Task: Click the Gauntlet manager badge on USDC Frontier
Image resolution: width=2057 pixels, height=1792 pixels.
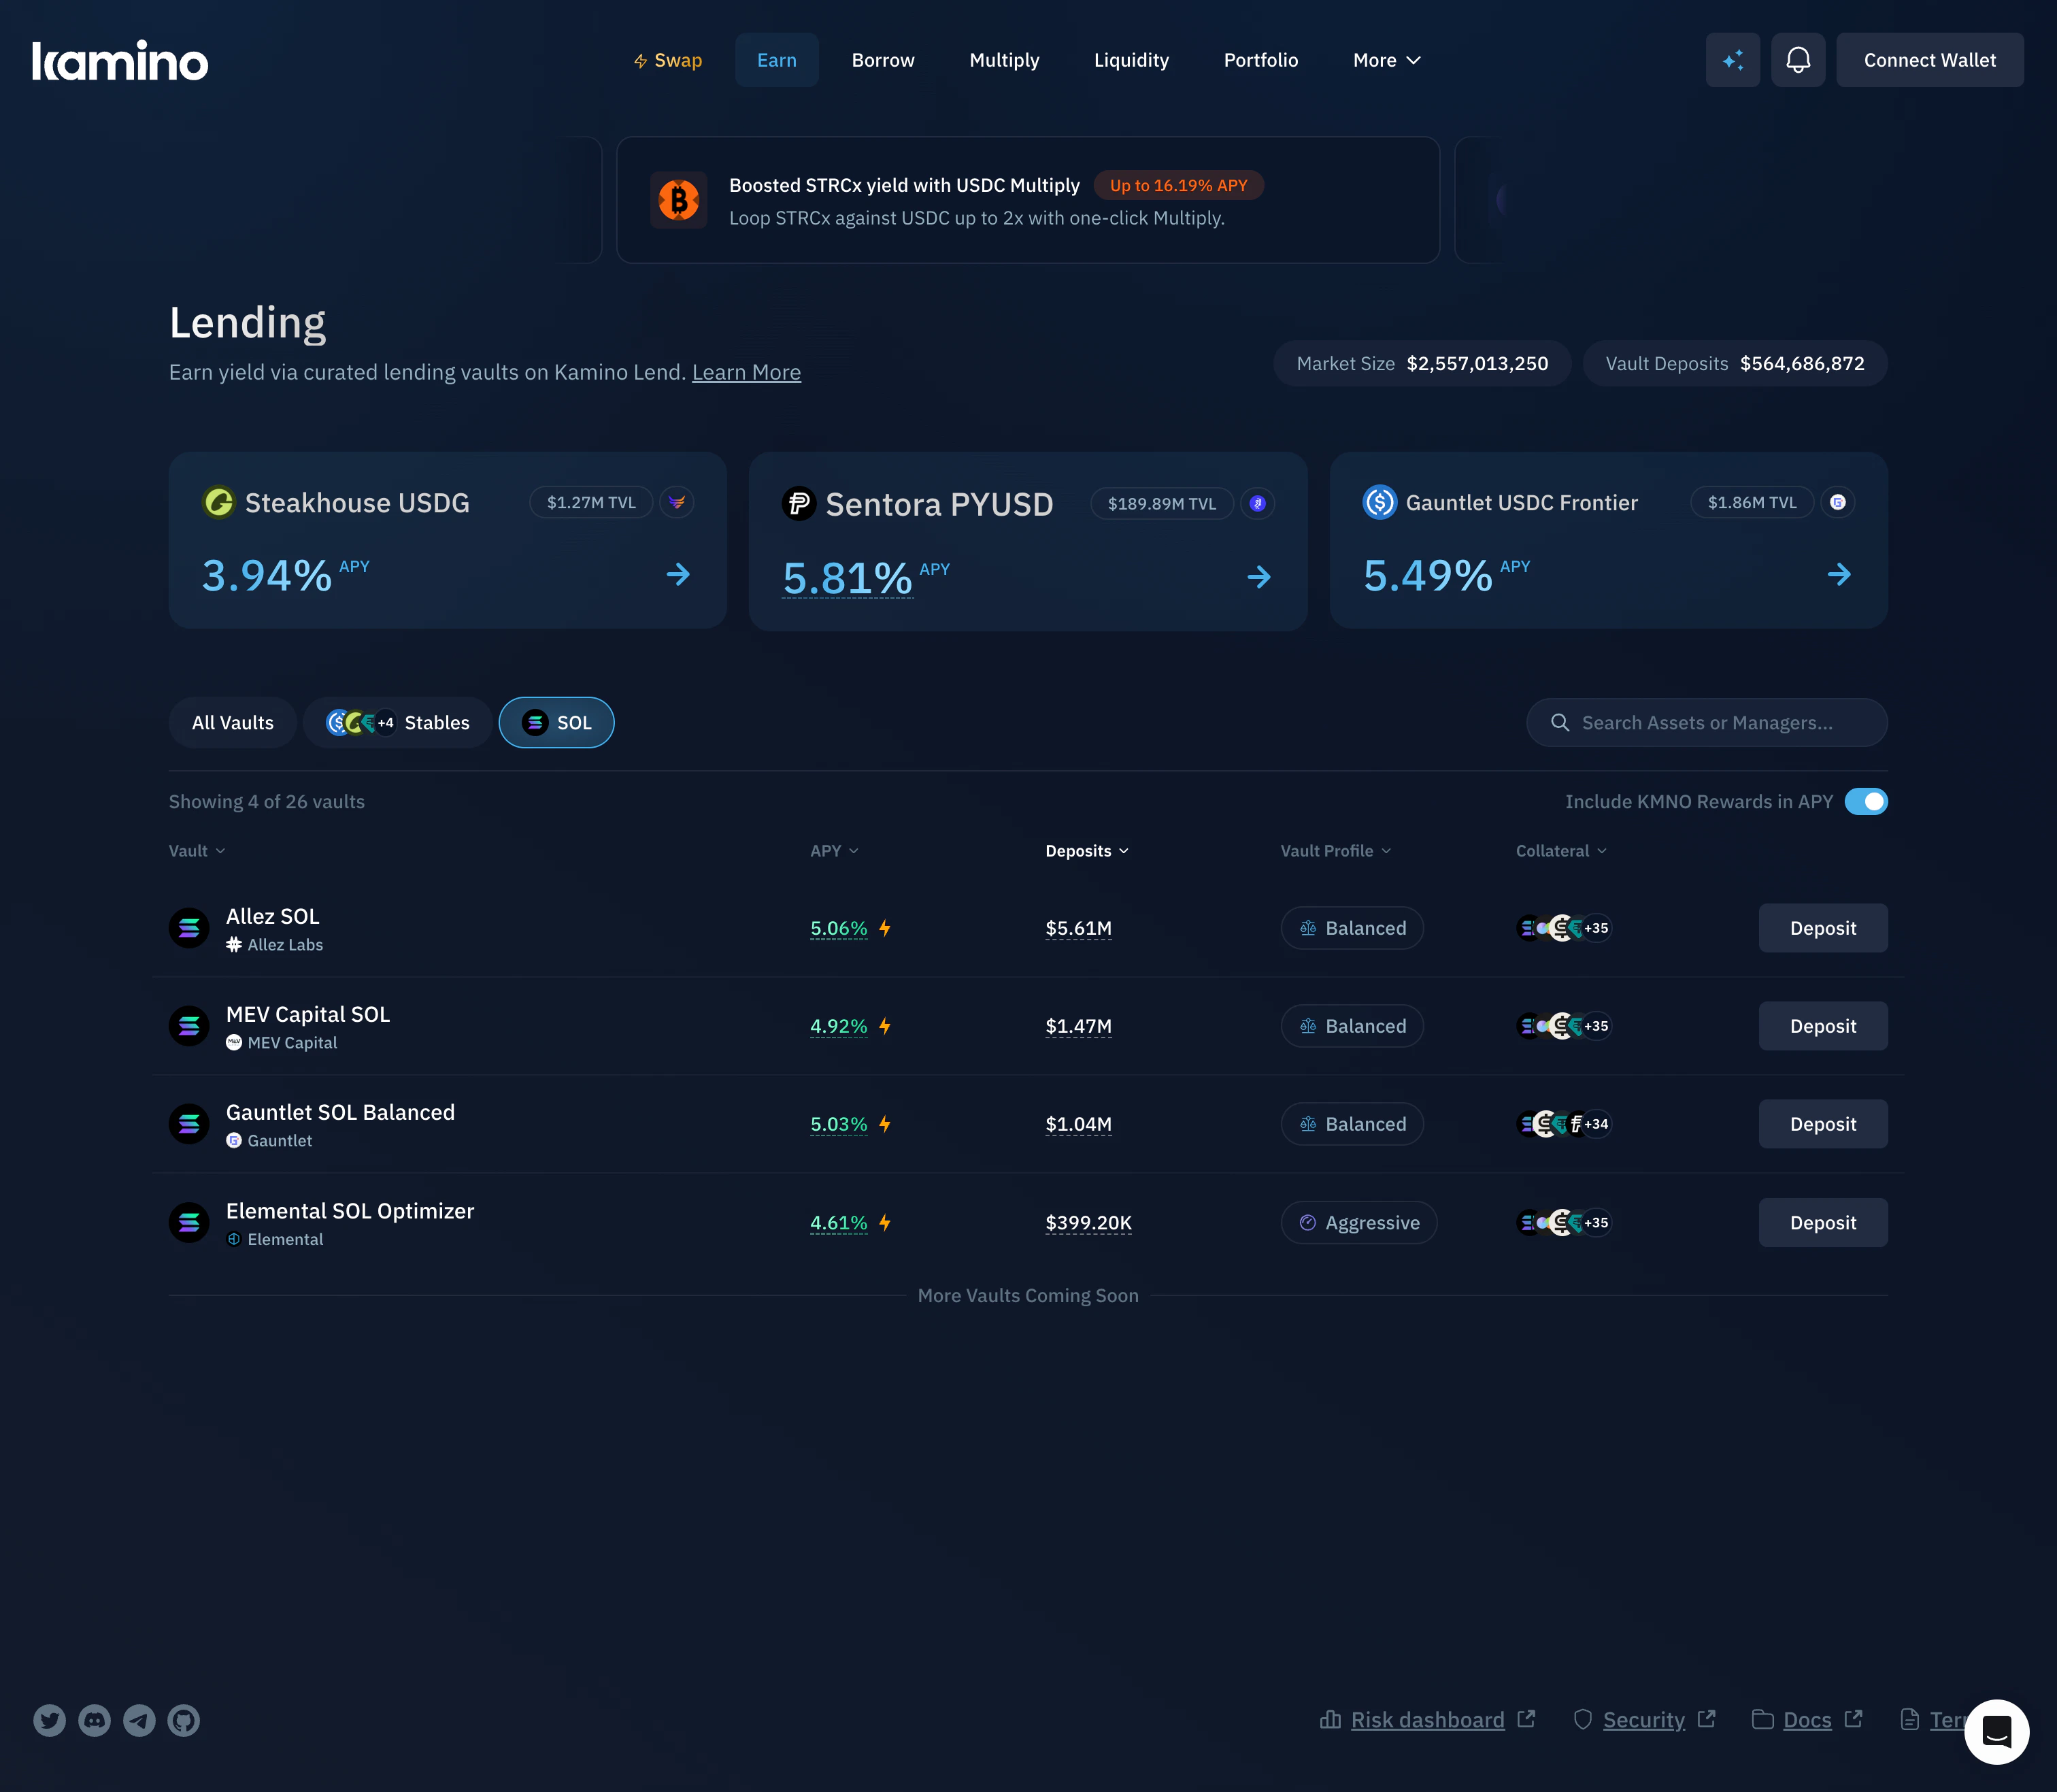Action: [1838, 502]
